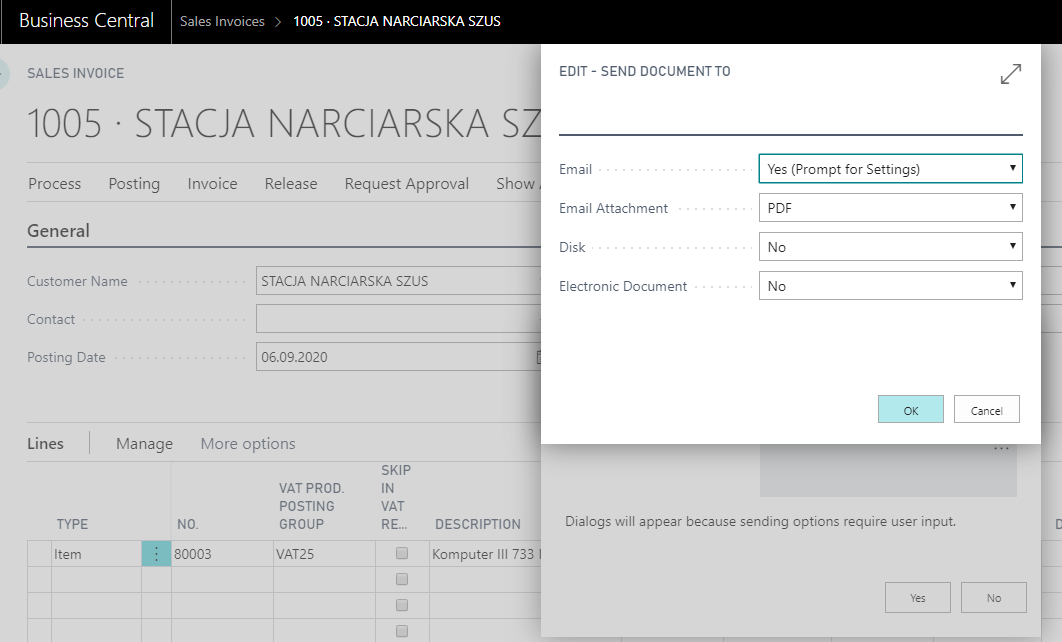Toggle Skip in VAT checkbox for Item row

pyautogui.click(x=402, y=553)
